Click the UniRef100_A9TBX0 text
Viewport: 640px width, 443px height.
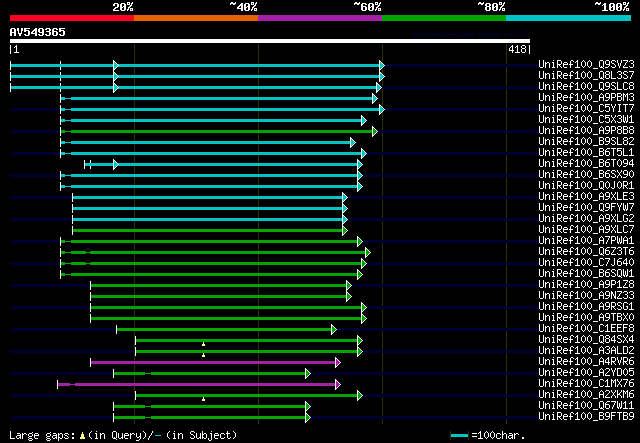point(586,318)
